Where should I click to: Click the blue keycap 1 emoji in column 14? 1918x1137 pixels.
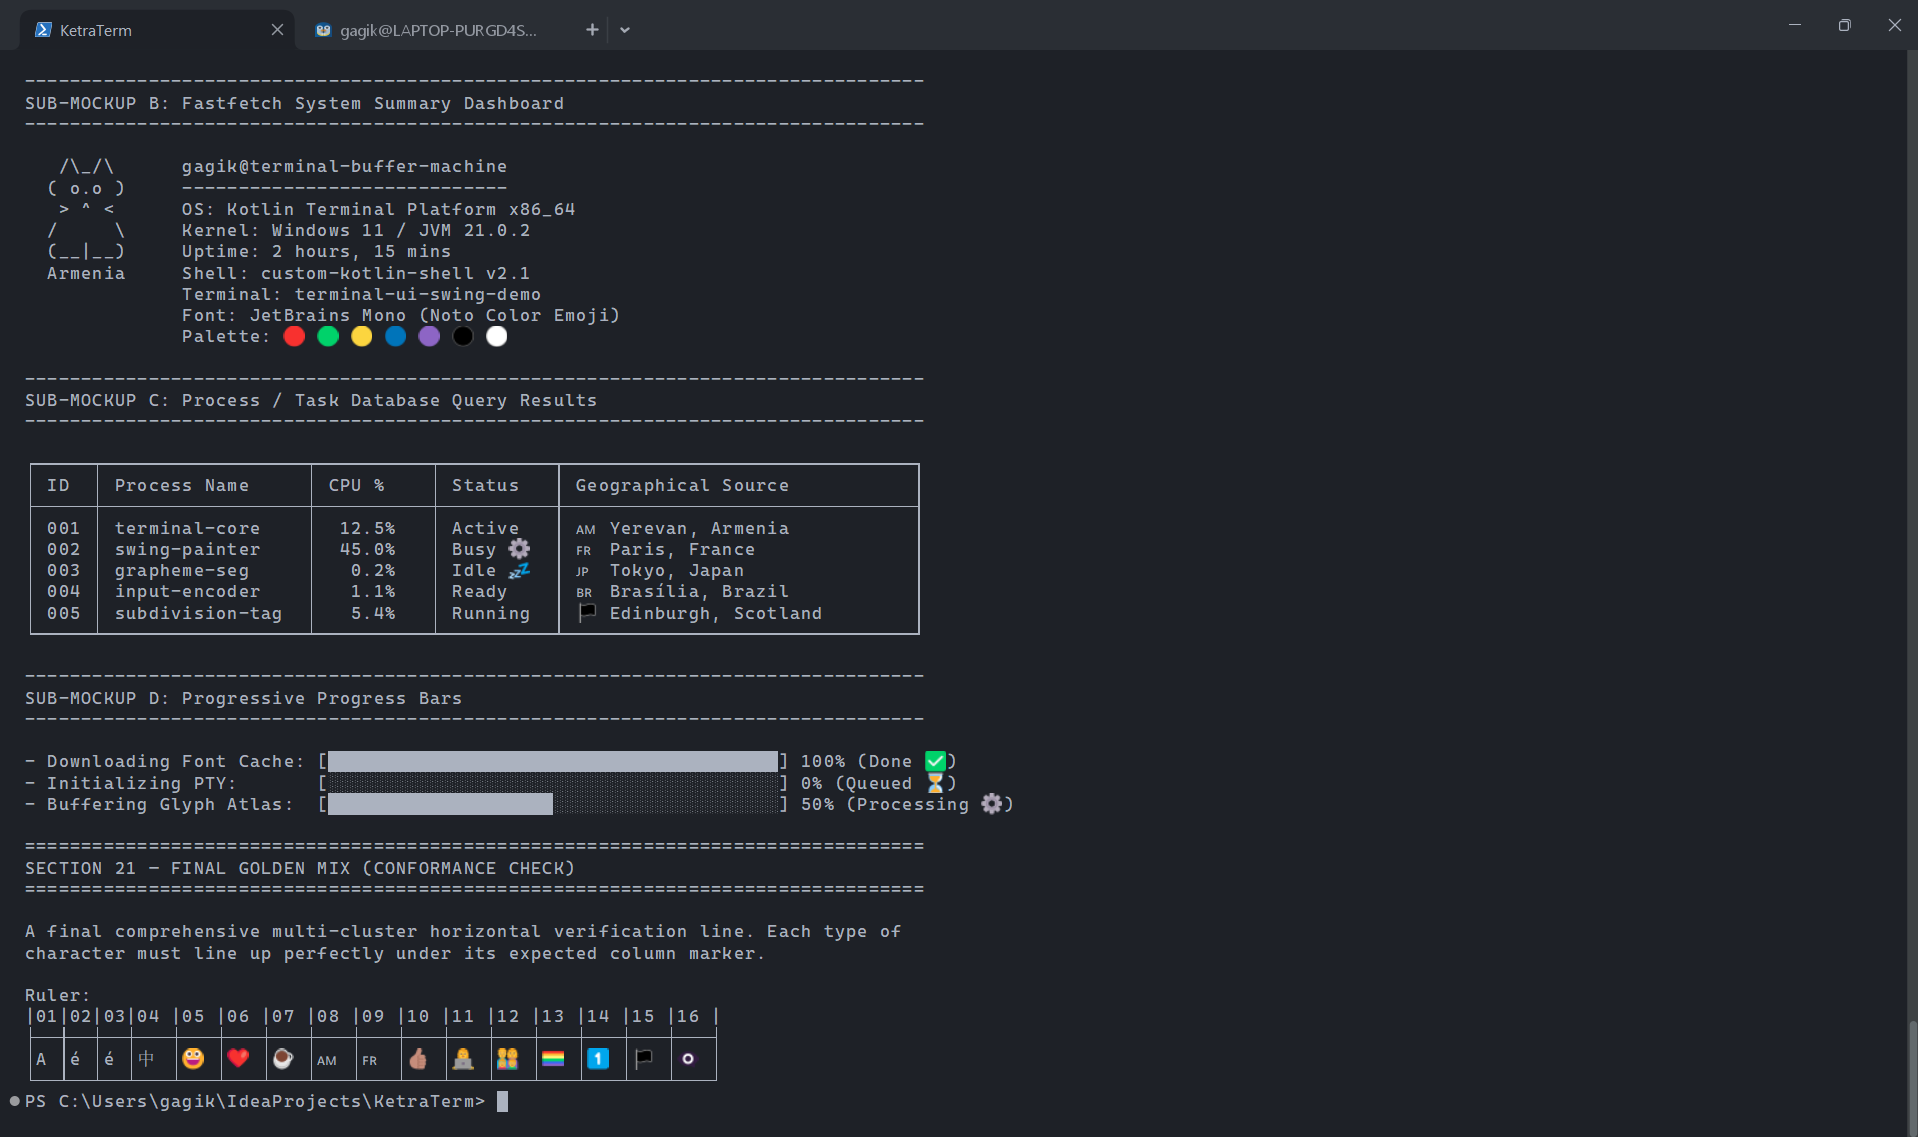coord(598,1058)
